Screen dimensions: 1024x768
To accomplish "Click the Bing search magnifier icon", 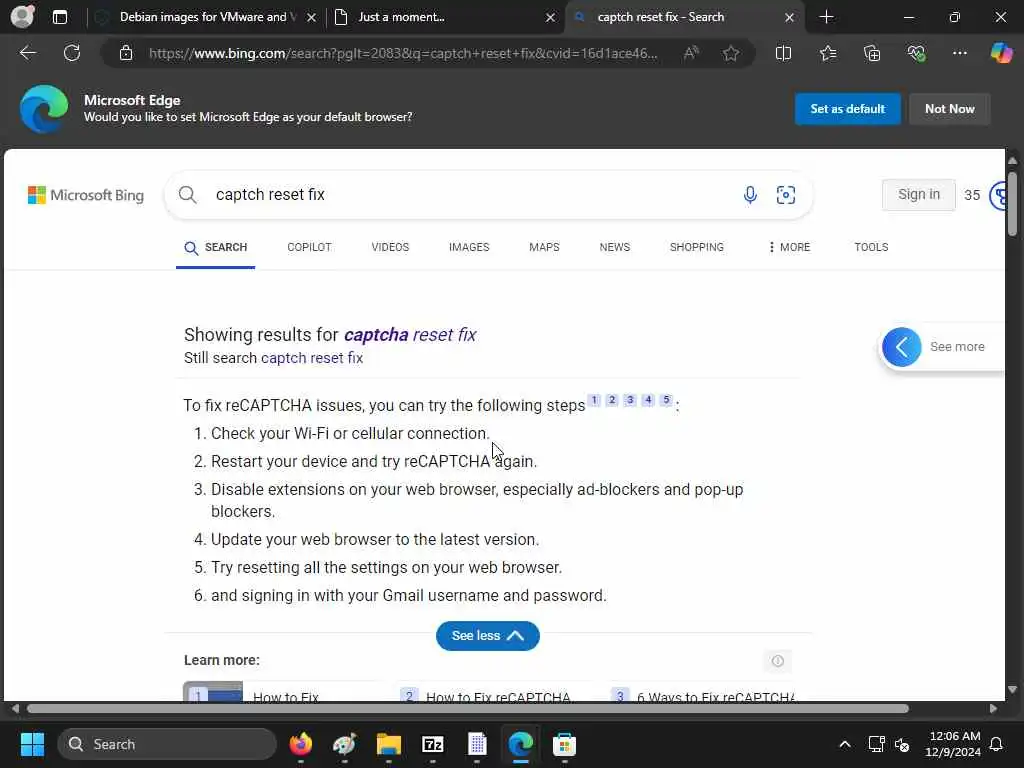I will pyautogui.click(x=187, y=195).
